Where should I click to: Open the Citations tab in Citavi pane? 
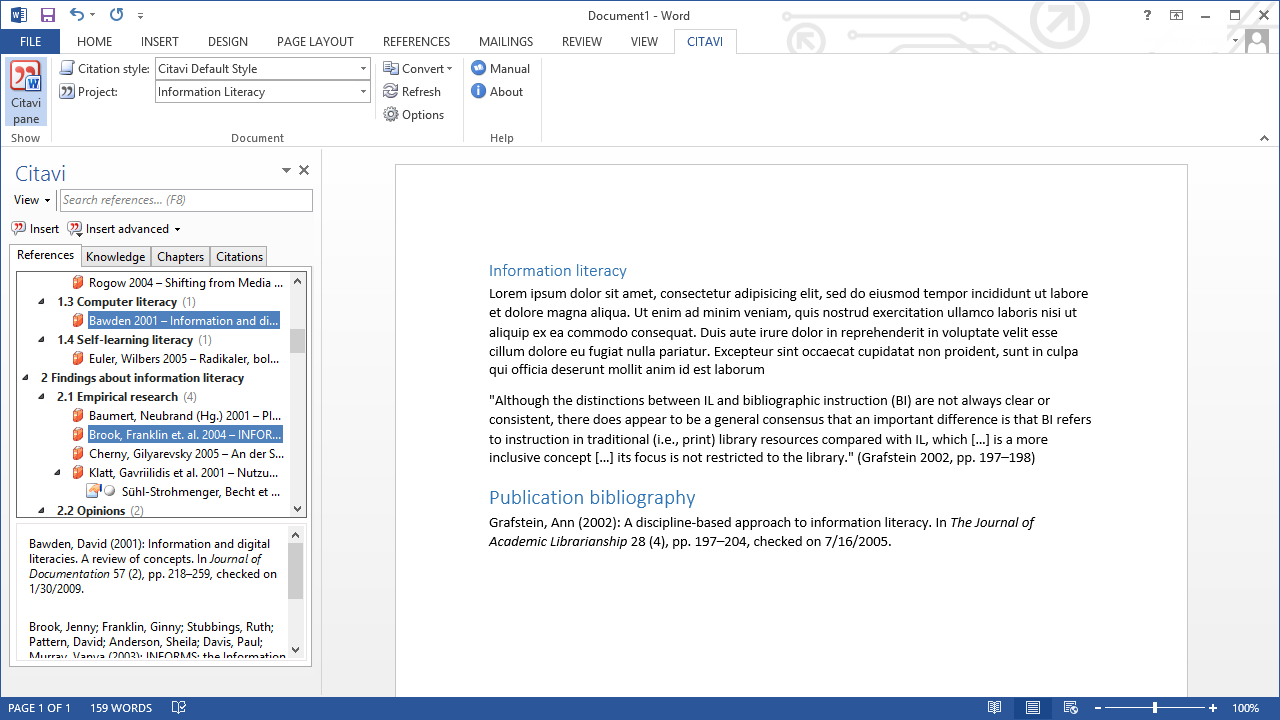(240, 257)
